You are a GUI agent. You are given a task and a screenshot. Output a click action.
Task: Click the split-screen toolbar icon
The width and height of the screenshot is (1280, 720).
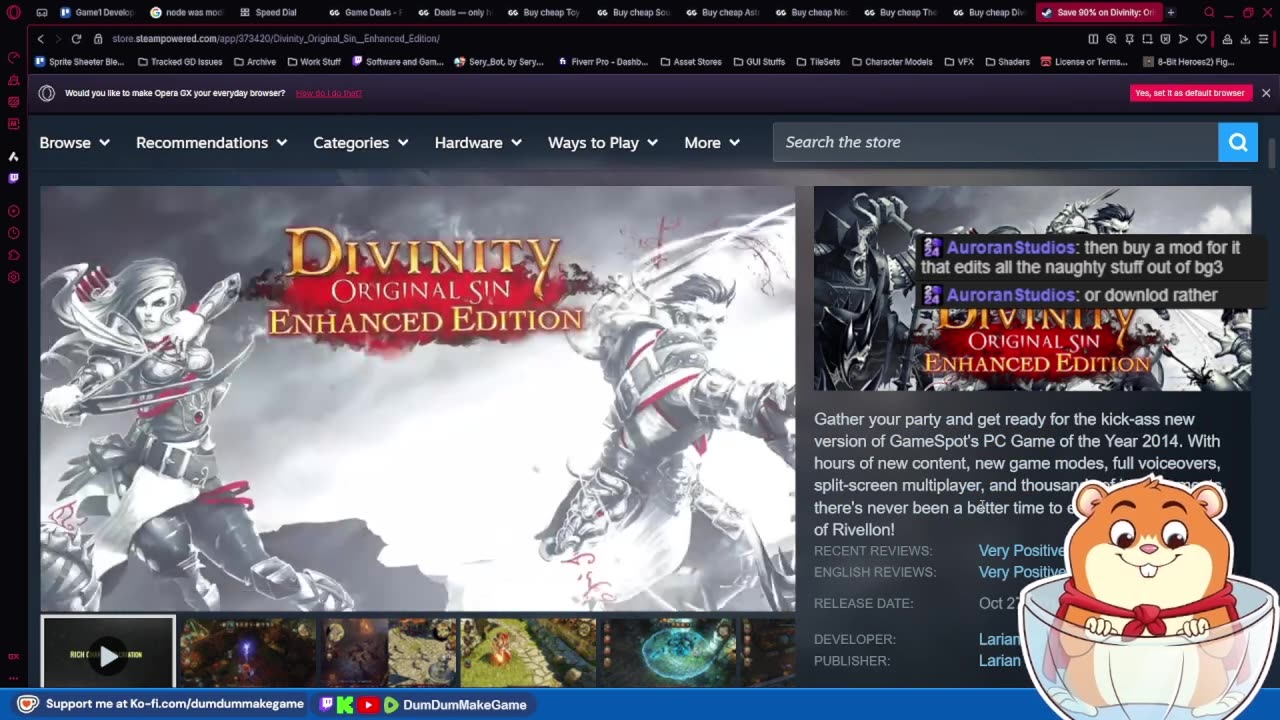[1093, 39]
